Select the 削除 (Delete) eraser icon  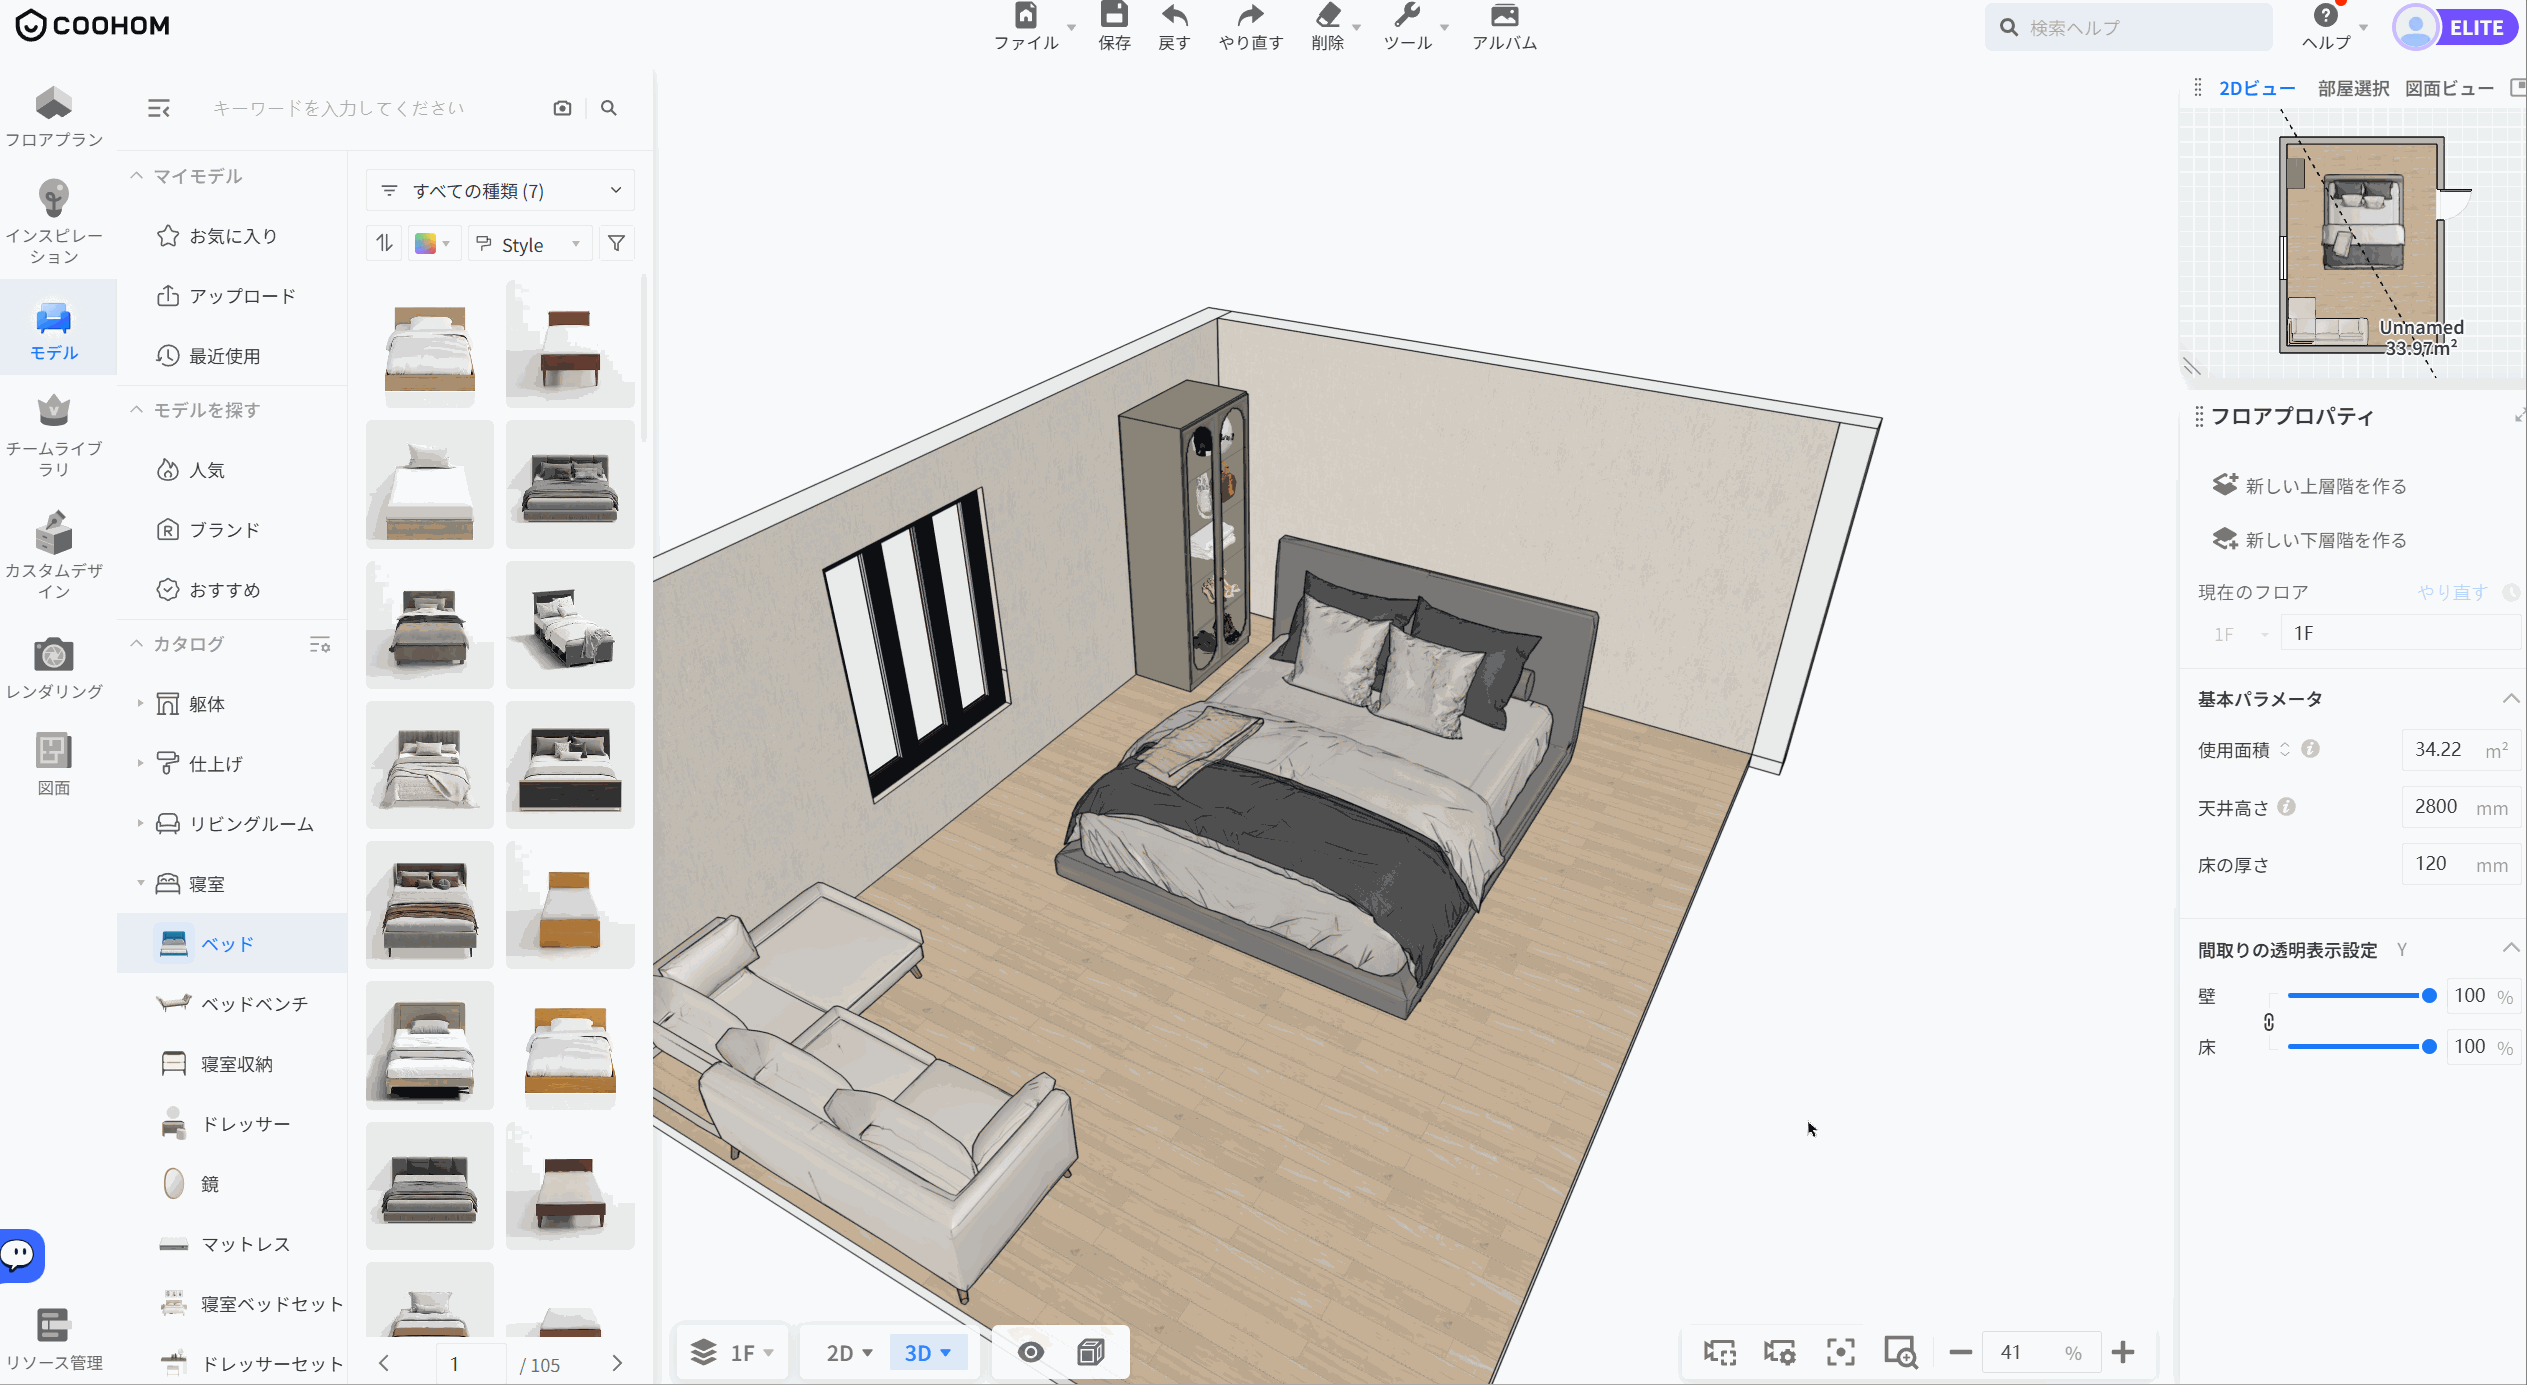click(x=1328, y=16)
